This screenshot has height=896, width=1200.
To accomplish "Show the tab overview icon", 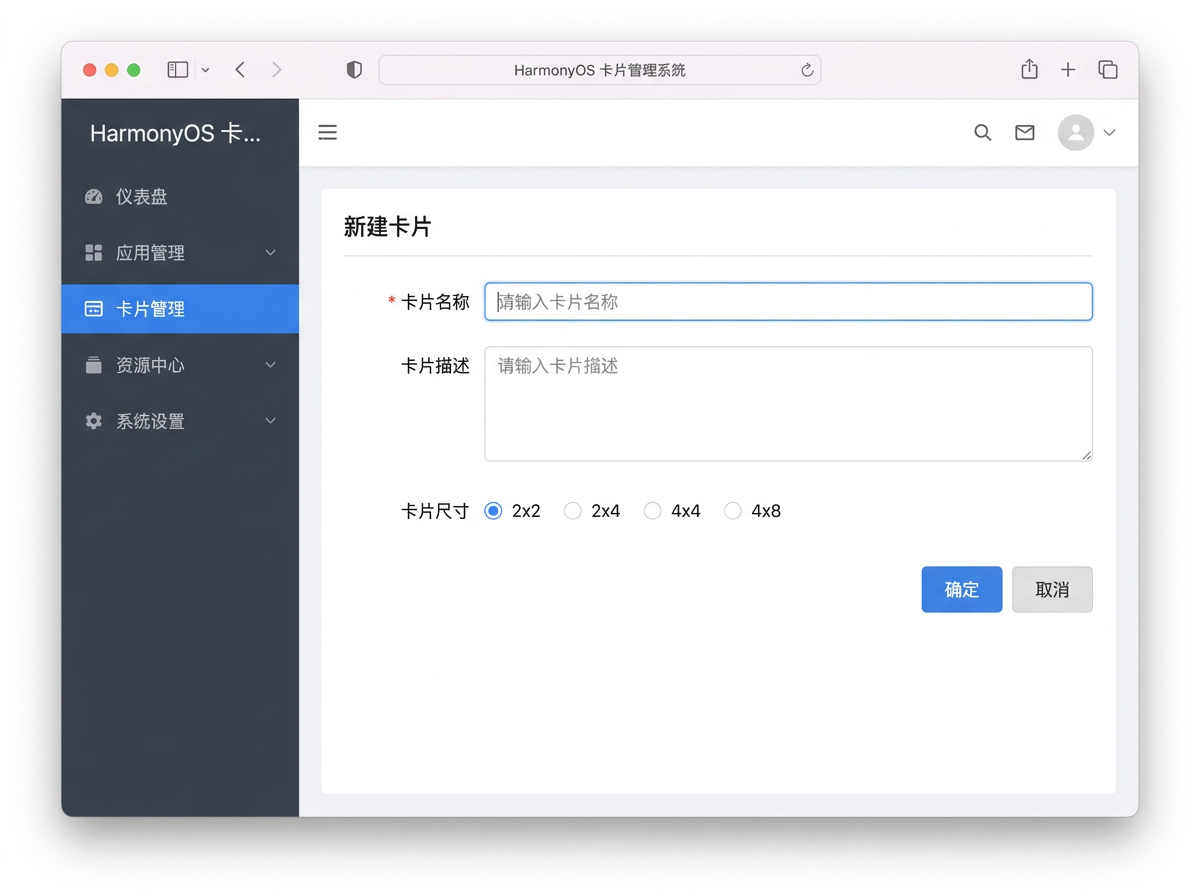I will [x=1108, y=69].
